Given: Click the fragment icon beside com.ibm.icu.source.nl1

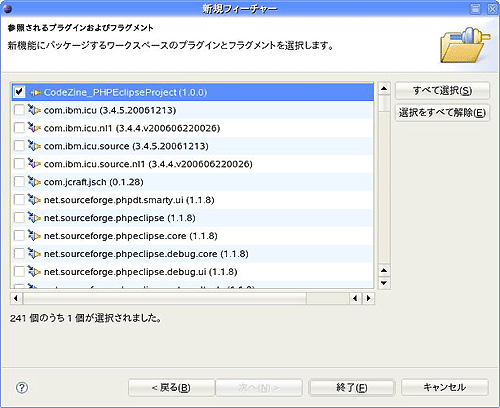Looking at the screenshot, I should (34, 164).
